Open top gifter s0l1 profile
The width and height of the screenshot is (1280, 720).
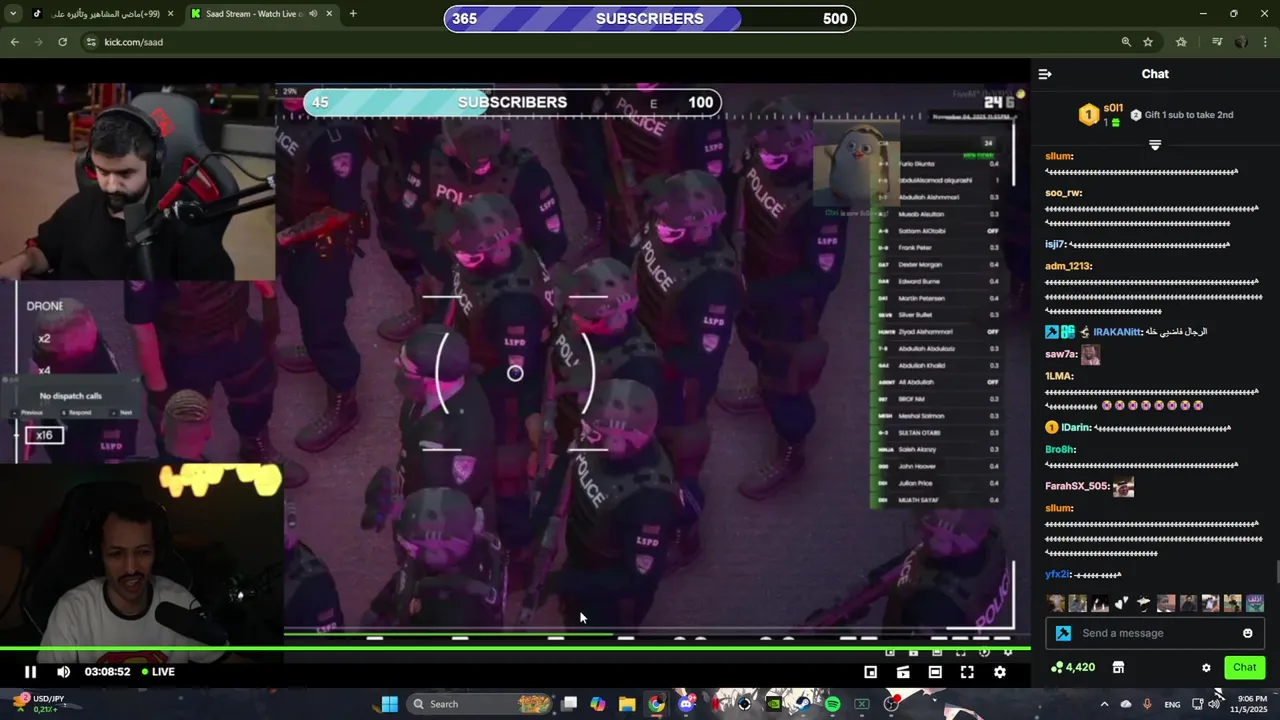pos(1113,108)
